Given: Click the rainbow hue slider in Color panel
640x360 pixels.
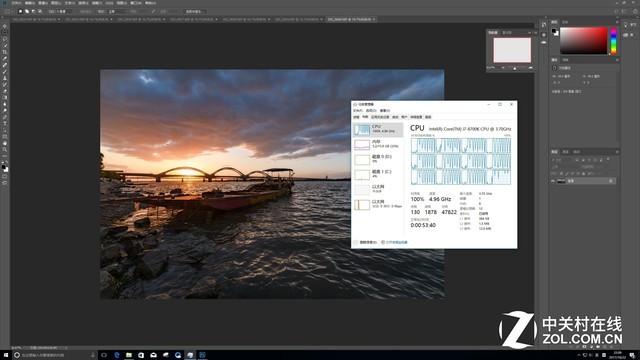Looking at the screenshot, I should (x=613, y=41).
